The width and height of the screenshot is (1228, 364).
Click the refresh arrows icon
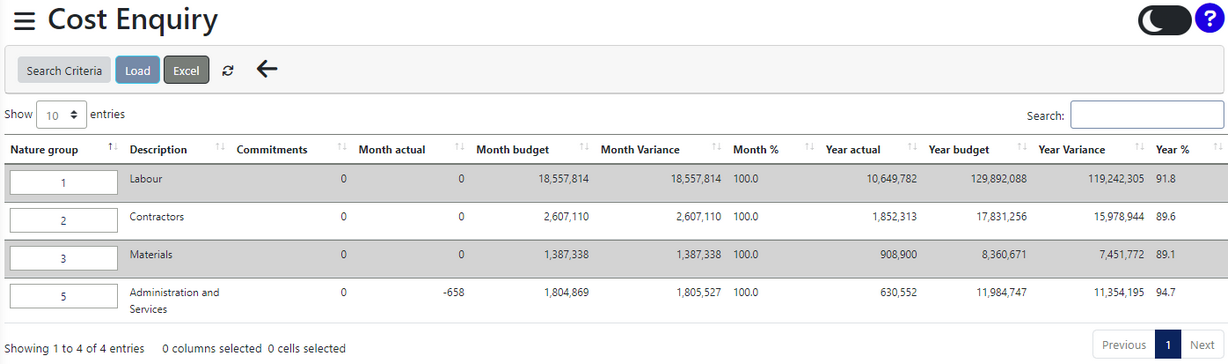coord(228,71)
